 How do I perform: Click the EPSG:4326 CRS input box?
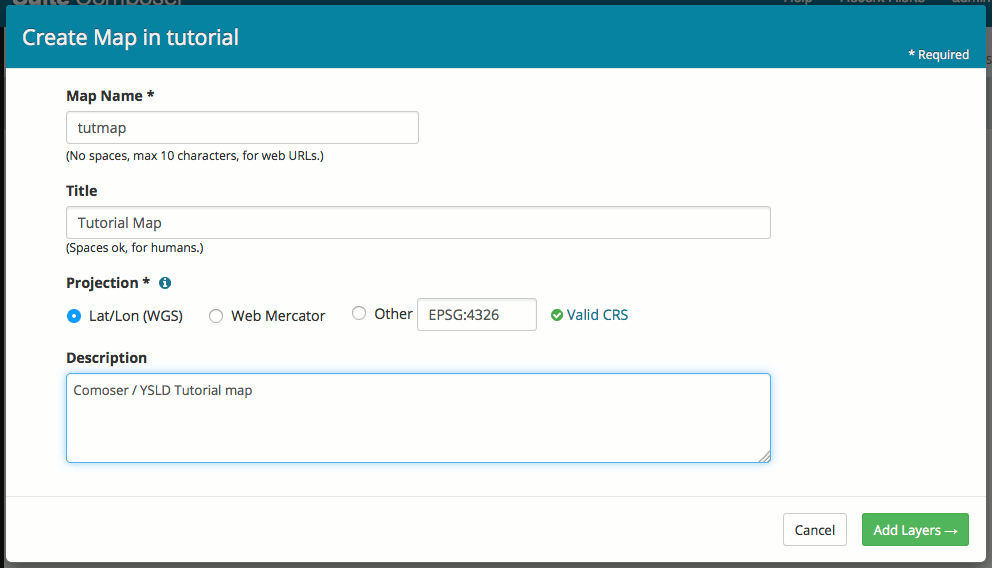[476, 314]
